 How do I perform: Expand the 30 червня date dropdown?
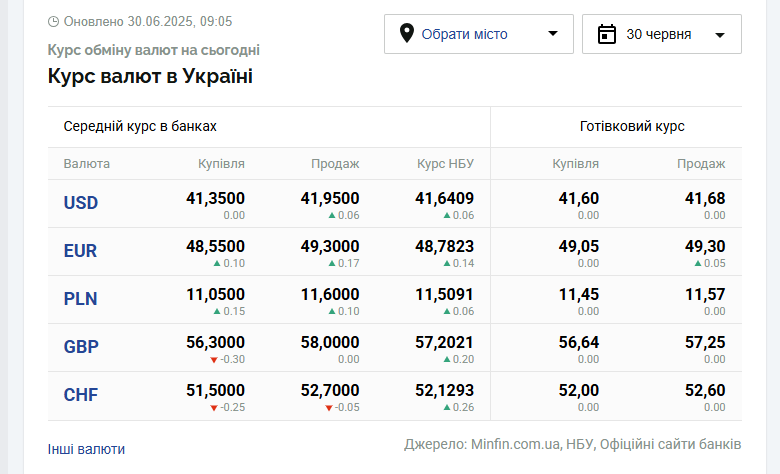point(662,34)
